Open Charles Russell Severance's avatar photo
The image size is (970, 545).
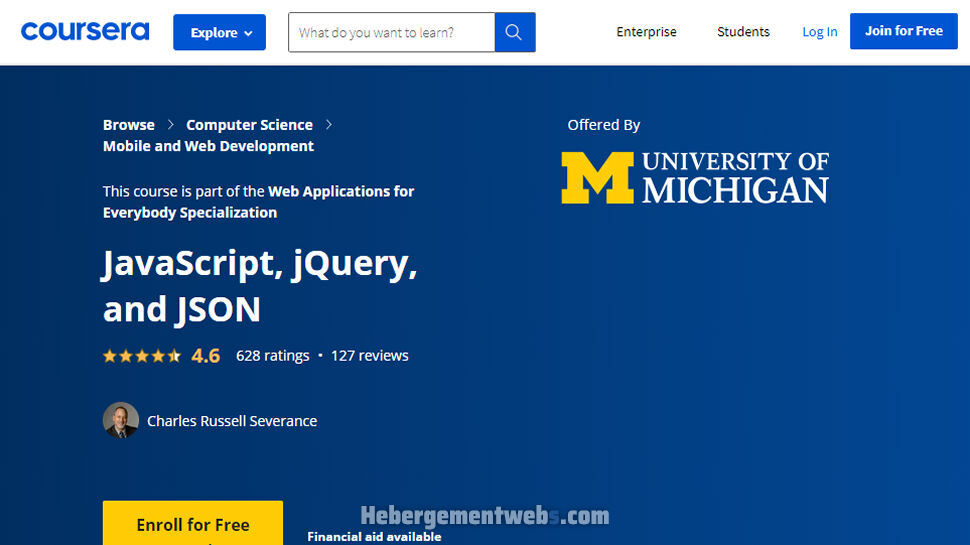[121, 420]
